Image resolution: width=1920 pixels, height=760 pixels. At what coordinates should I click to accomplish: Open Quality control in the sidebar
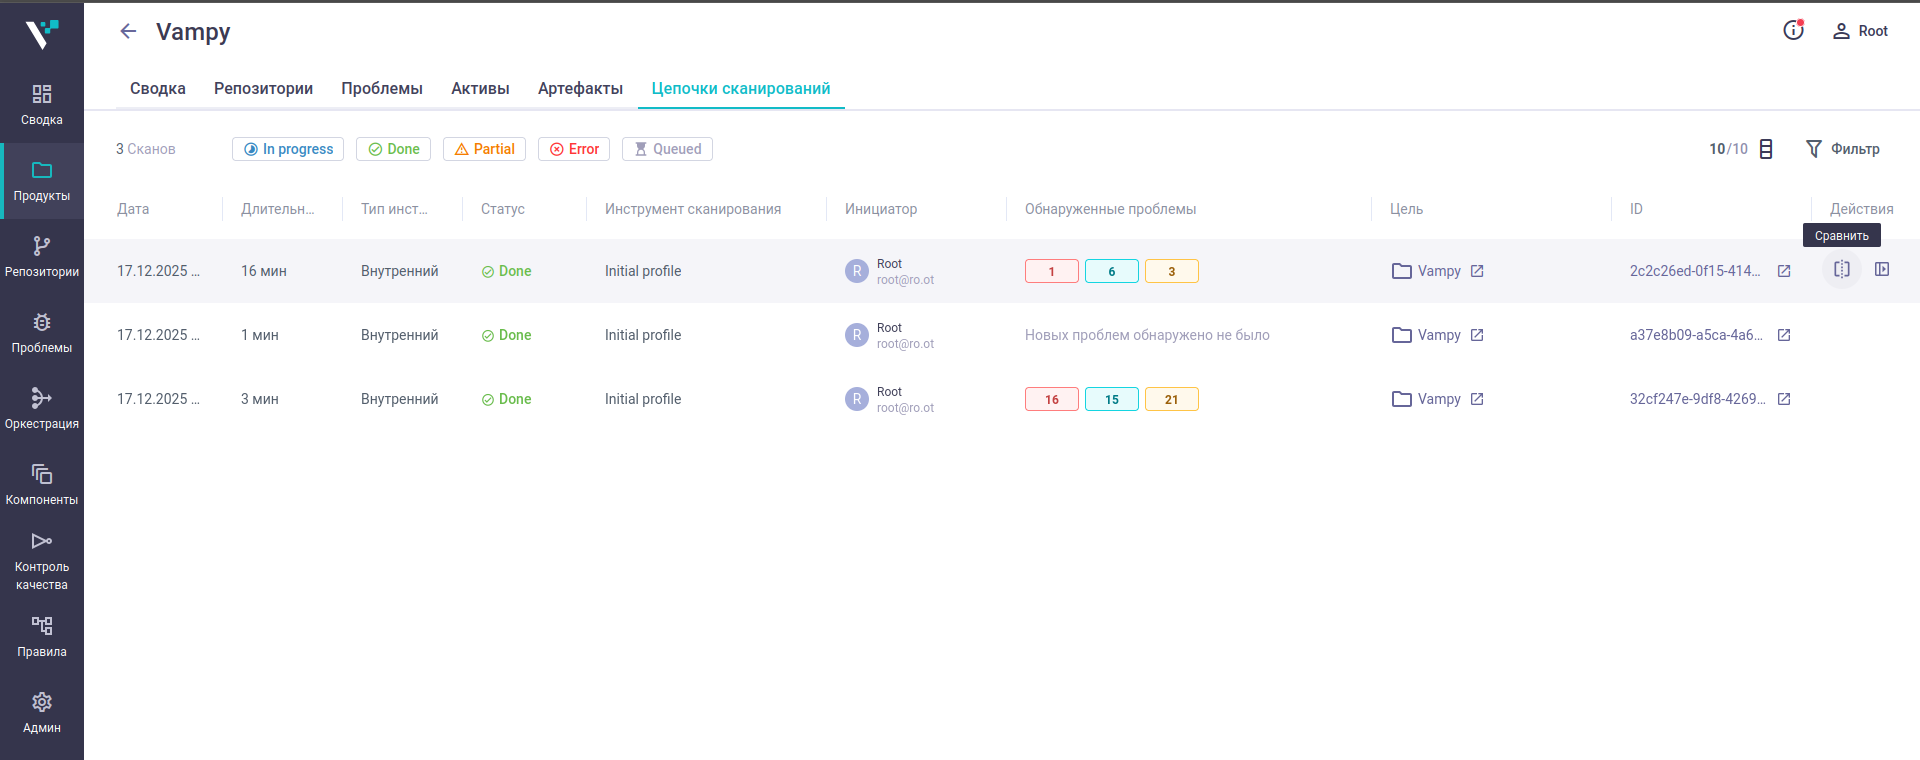point(42,560)
